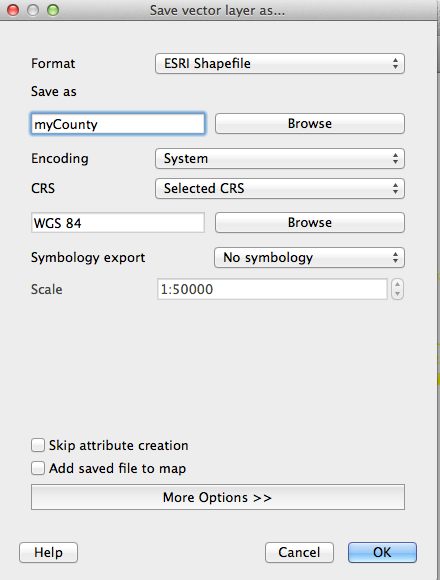This screenshot has height=580, width=440.
Task: Click the green zoom window button
Action: click(x=53, y=10)
